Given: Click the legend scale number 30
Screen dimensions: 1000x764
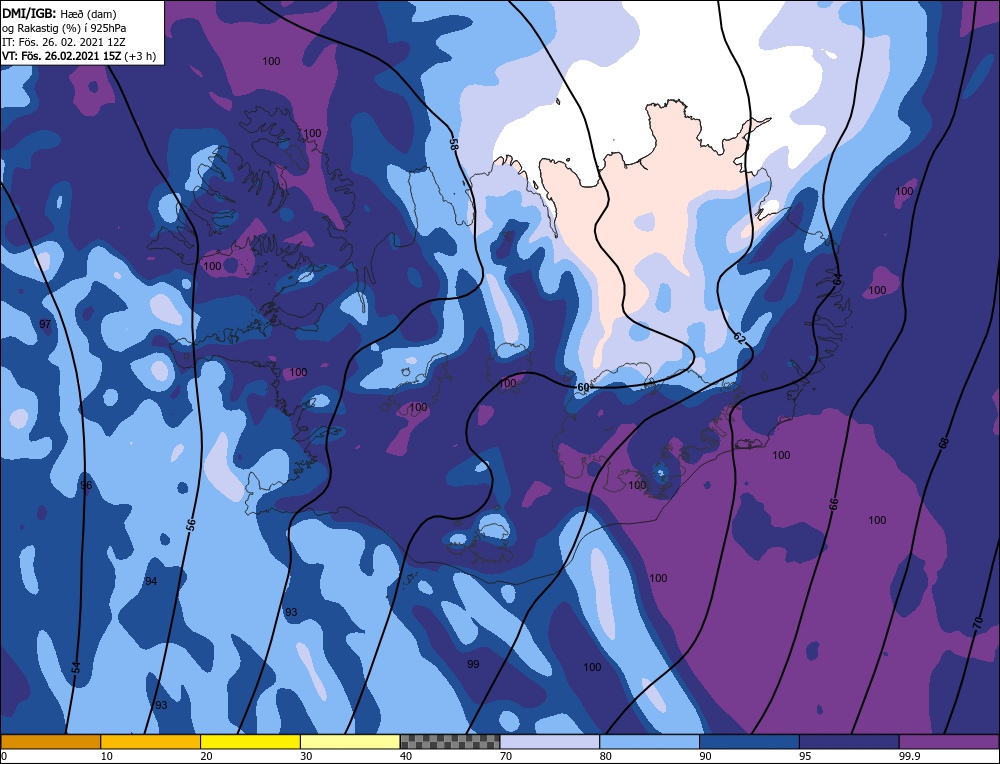Looking at the screenshot, I should [306, 756].
